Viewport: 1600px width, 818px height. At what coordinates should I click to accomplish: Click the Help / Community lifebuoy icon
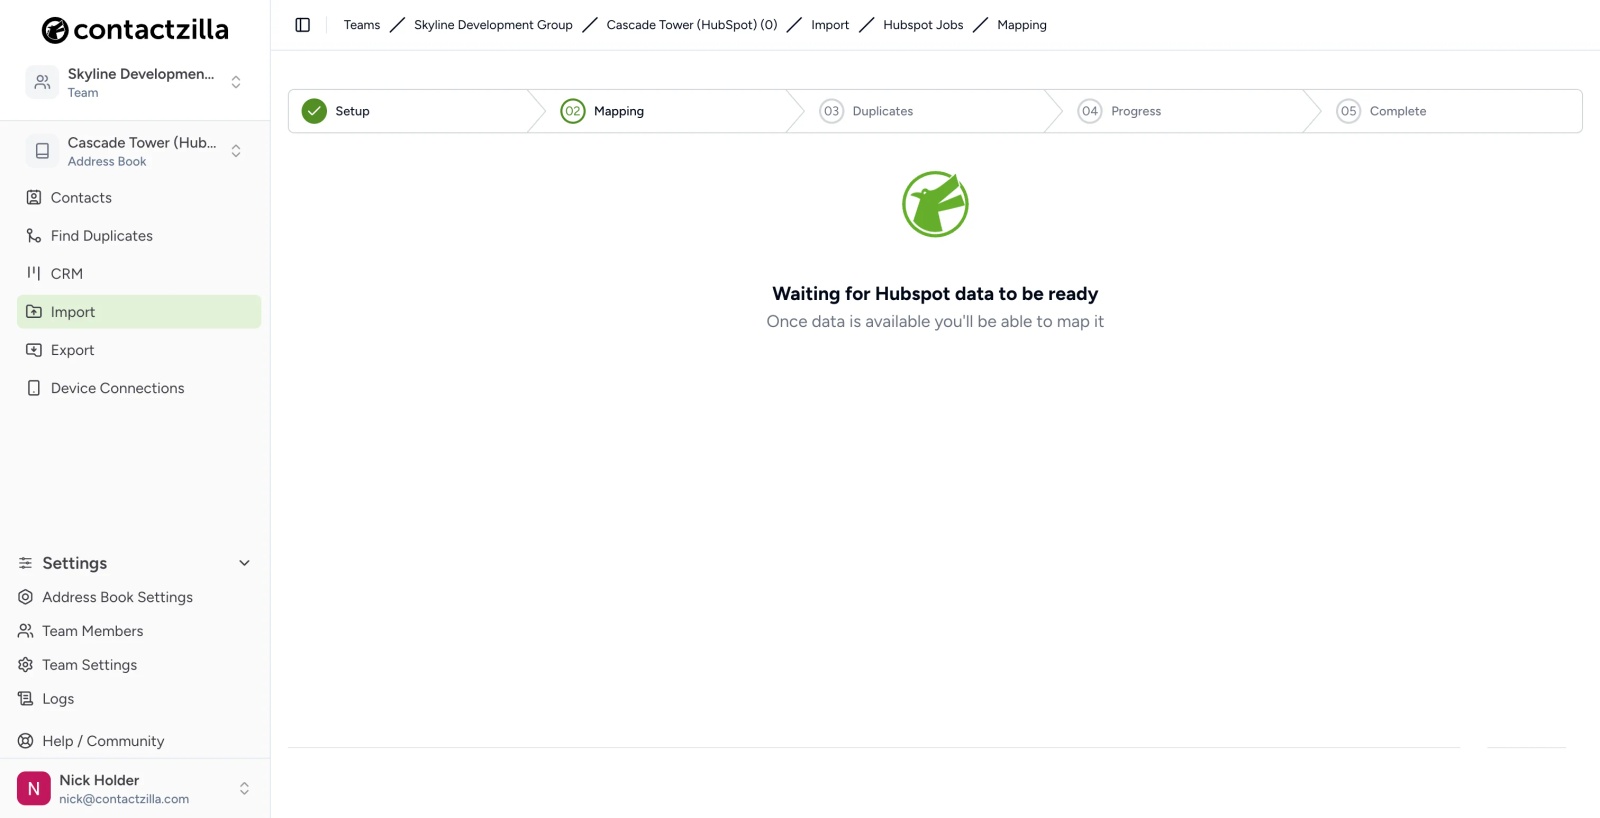(26, 741)
